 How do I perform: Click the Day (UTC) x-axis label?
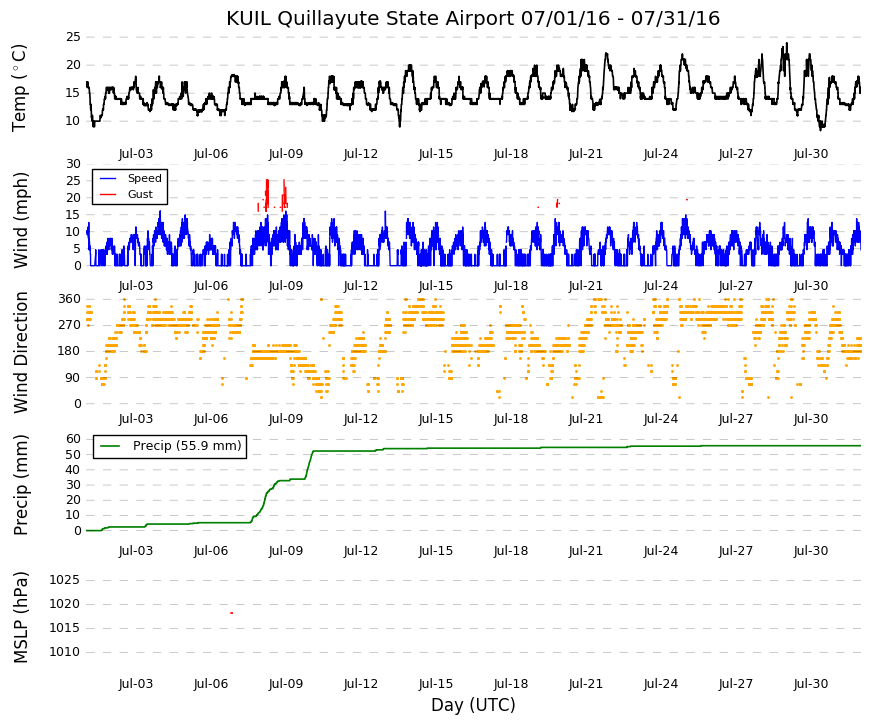click(x=473, y=705)
